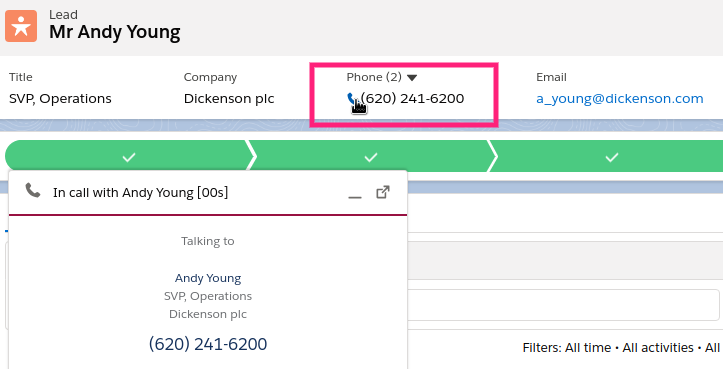Click the input field right of call panel
The image size is (723, 369).
point(563,305)
